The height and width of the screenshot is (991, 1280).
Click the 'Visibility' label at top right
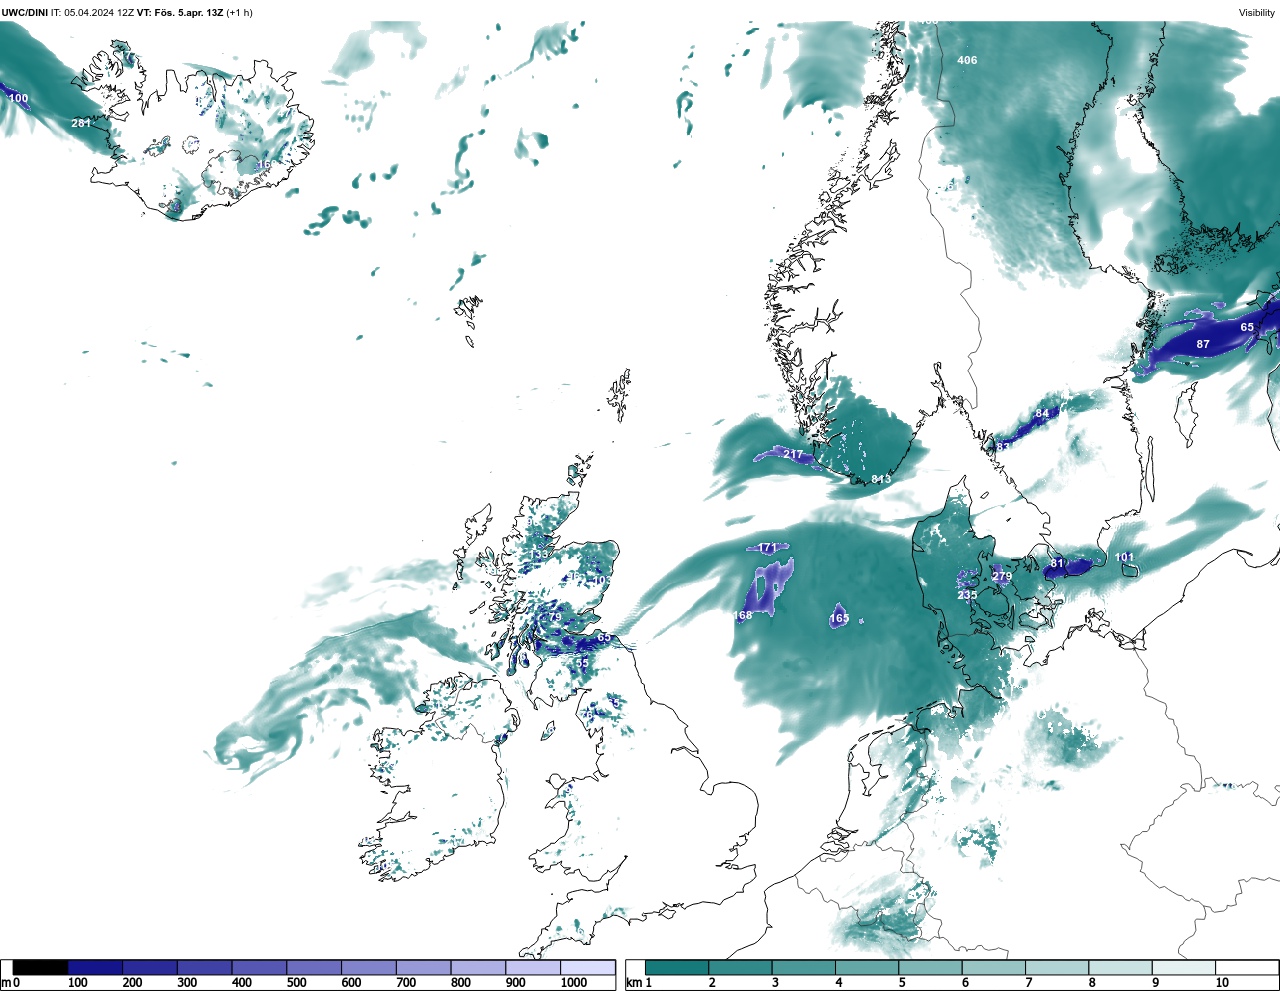coord(1257,13)
